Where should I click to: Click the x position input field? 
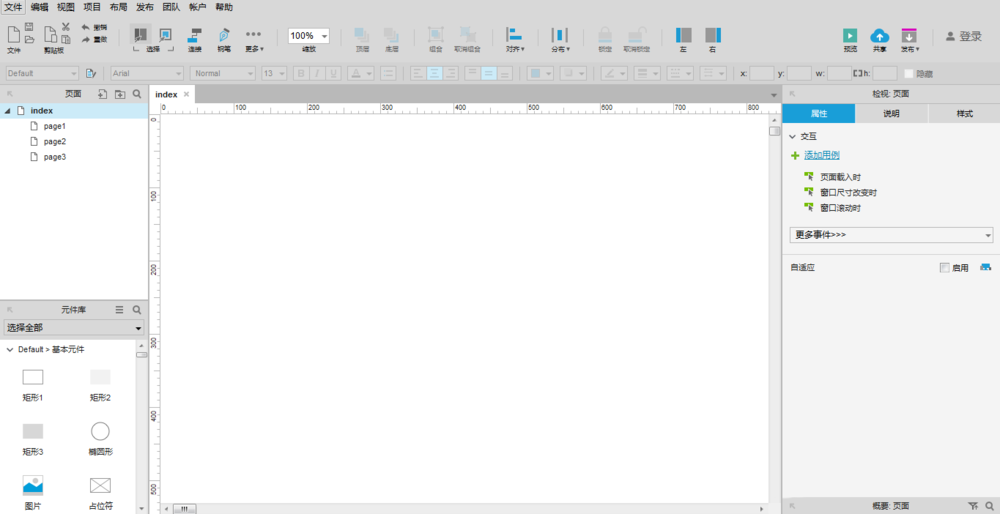[761, 73]
